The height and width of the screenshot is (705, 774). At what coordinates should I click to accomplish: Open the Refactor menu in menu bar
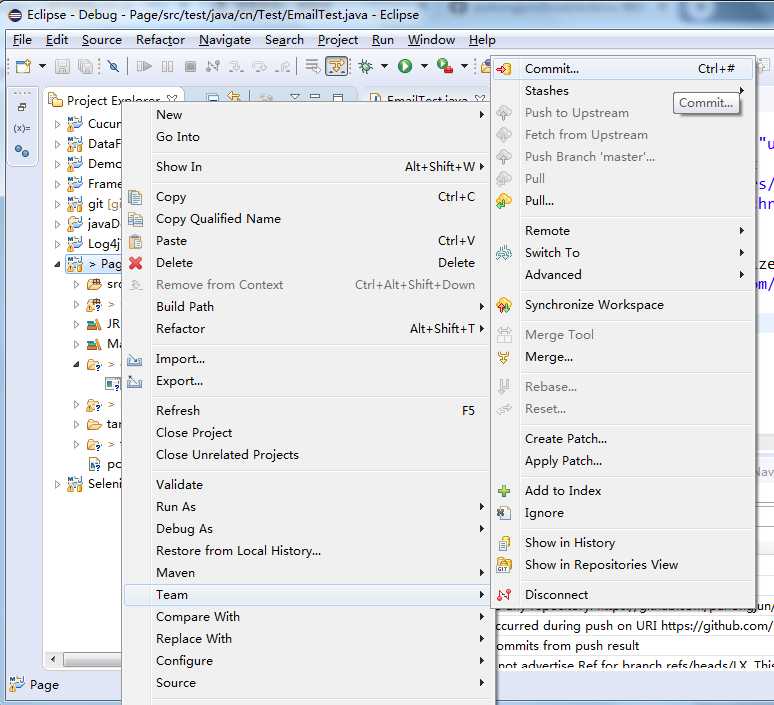point(160,40)
